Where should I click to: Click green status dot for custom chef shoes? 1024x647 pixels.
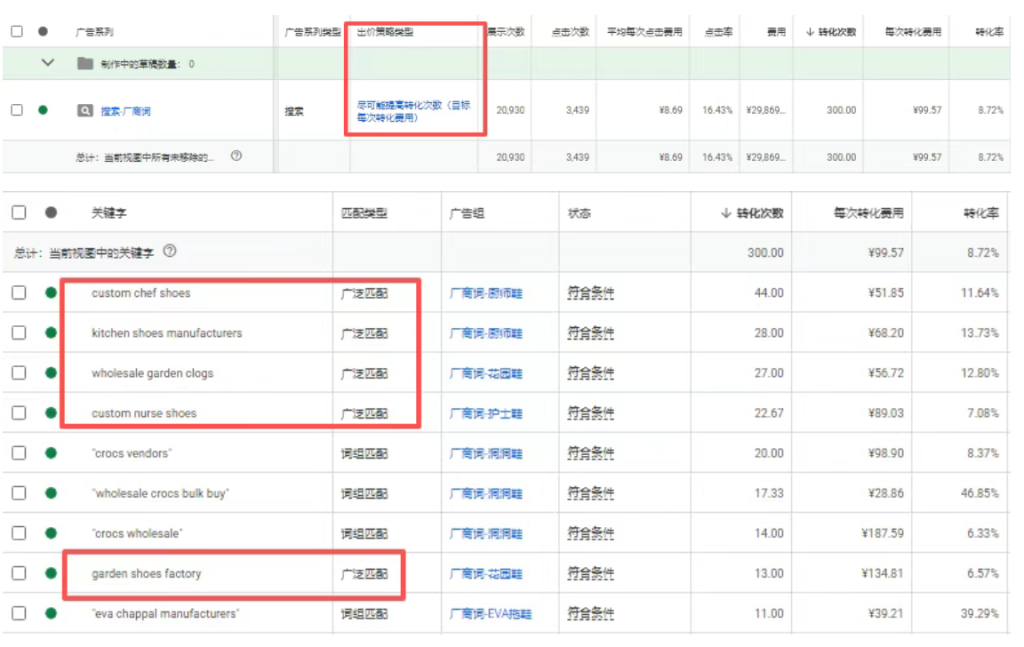pos(50,293)
